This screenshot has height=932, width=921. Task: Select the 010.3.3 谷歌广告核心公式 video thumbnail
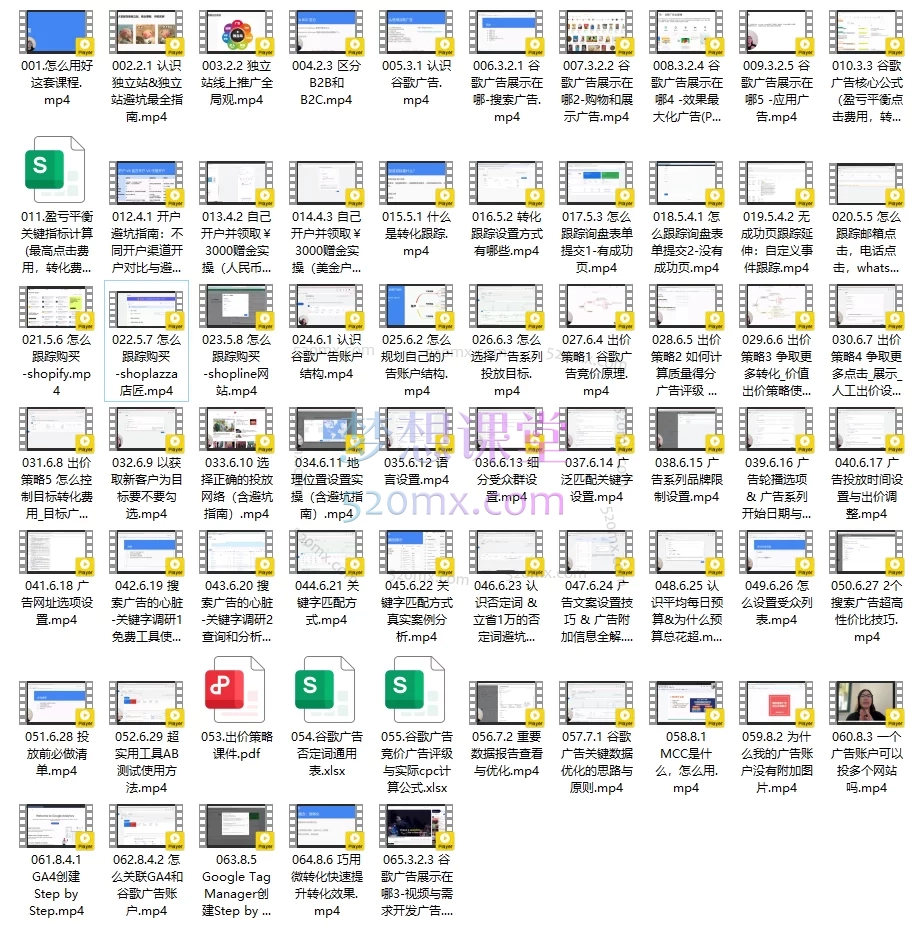[866, 36]
